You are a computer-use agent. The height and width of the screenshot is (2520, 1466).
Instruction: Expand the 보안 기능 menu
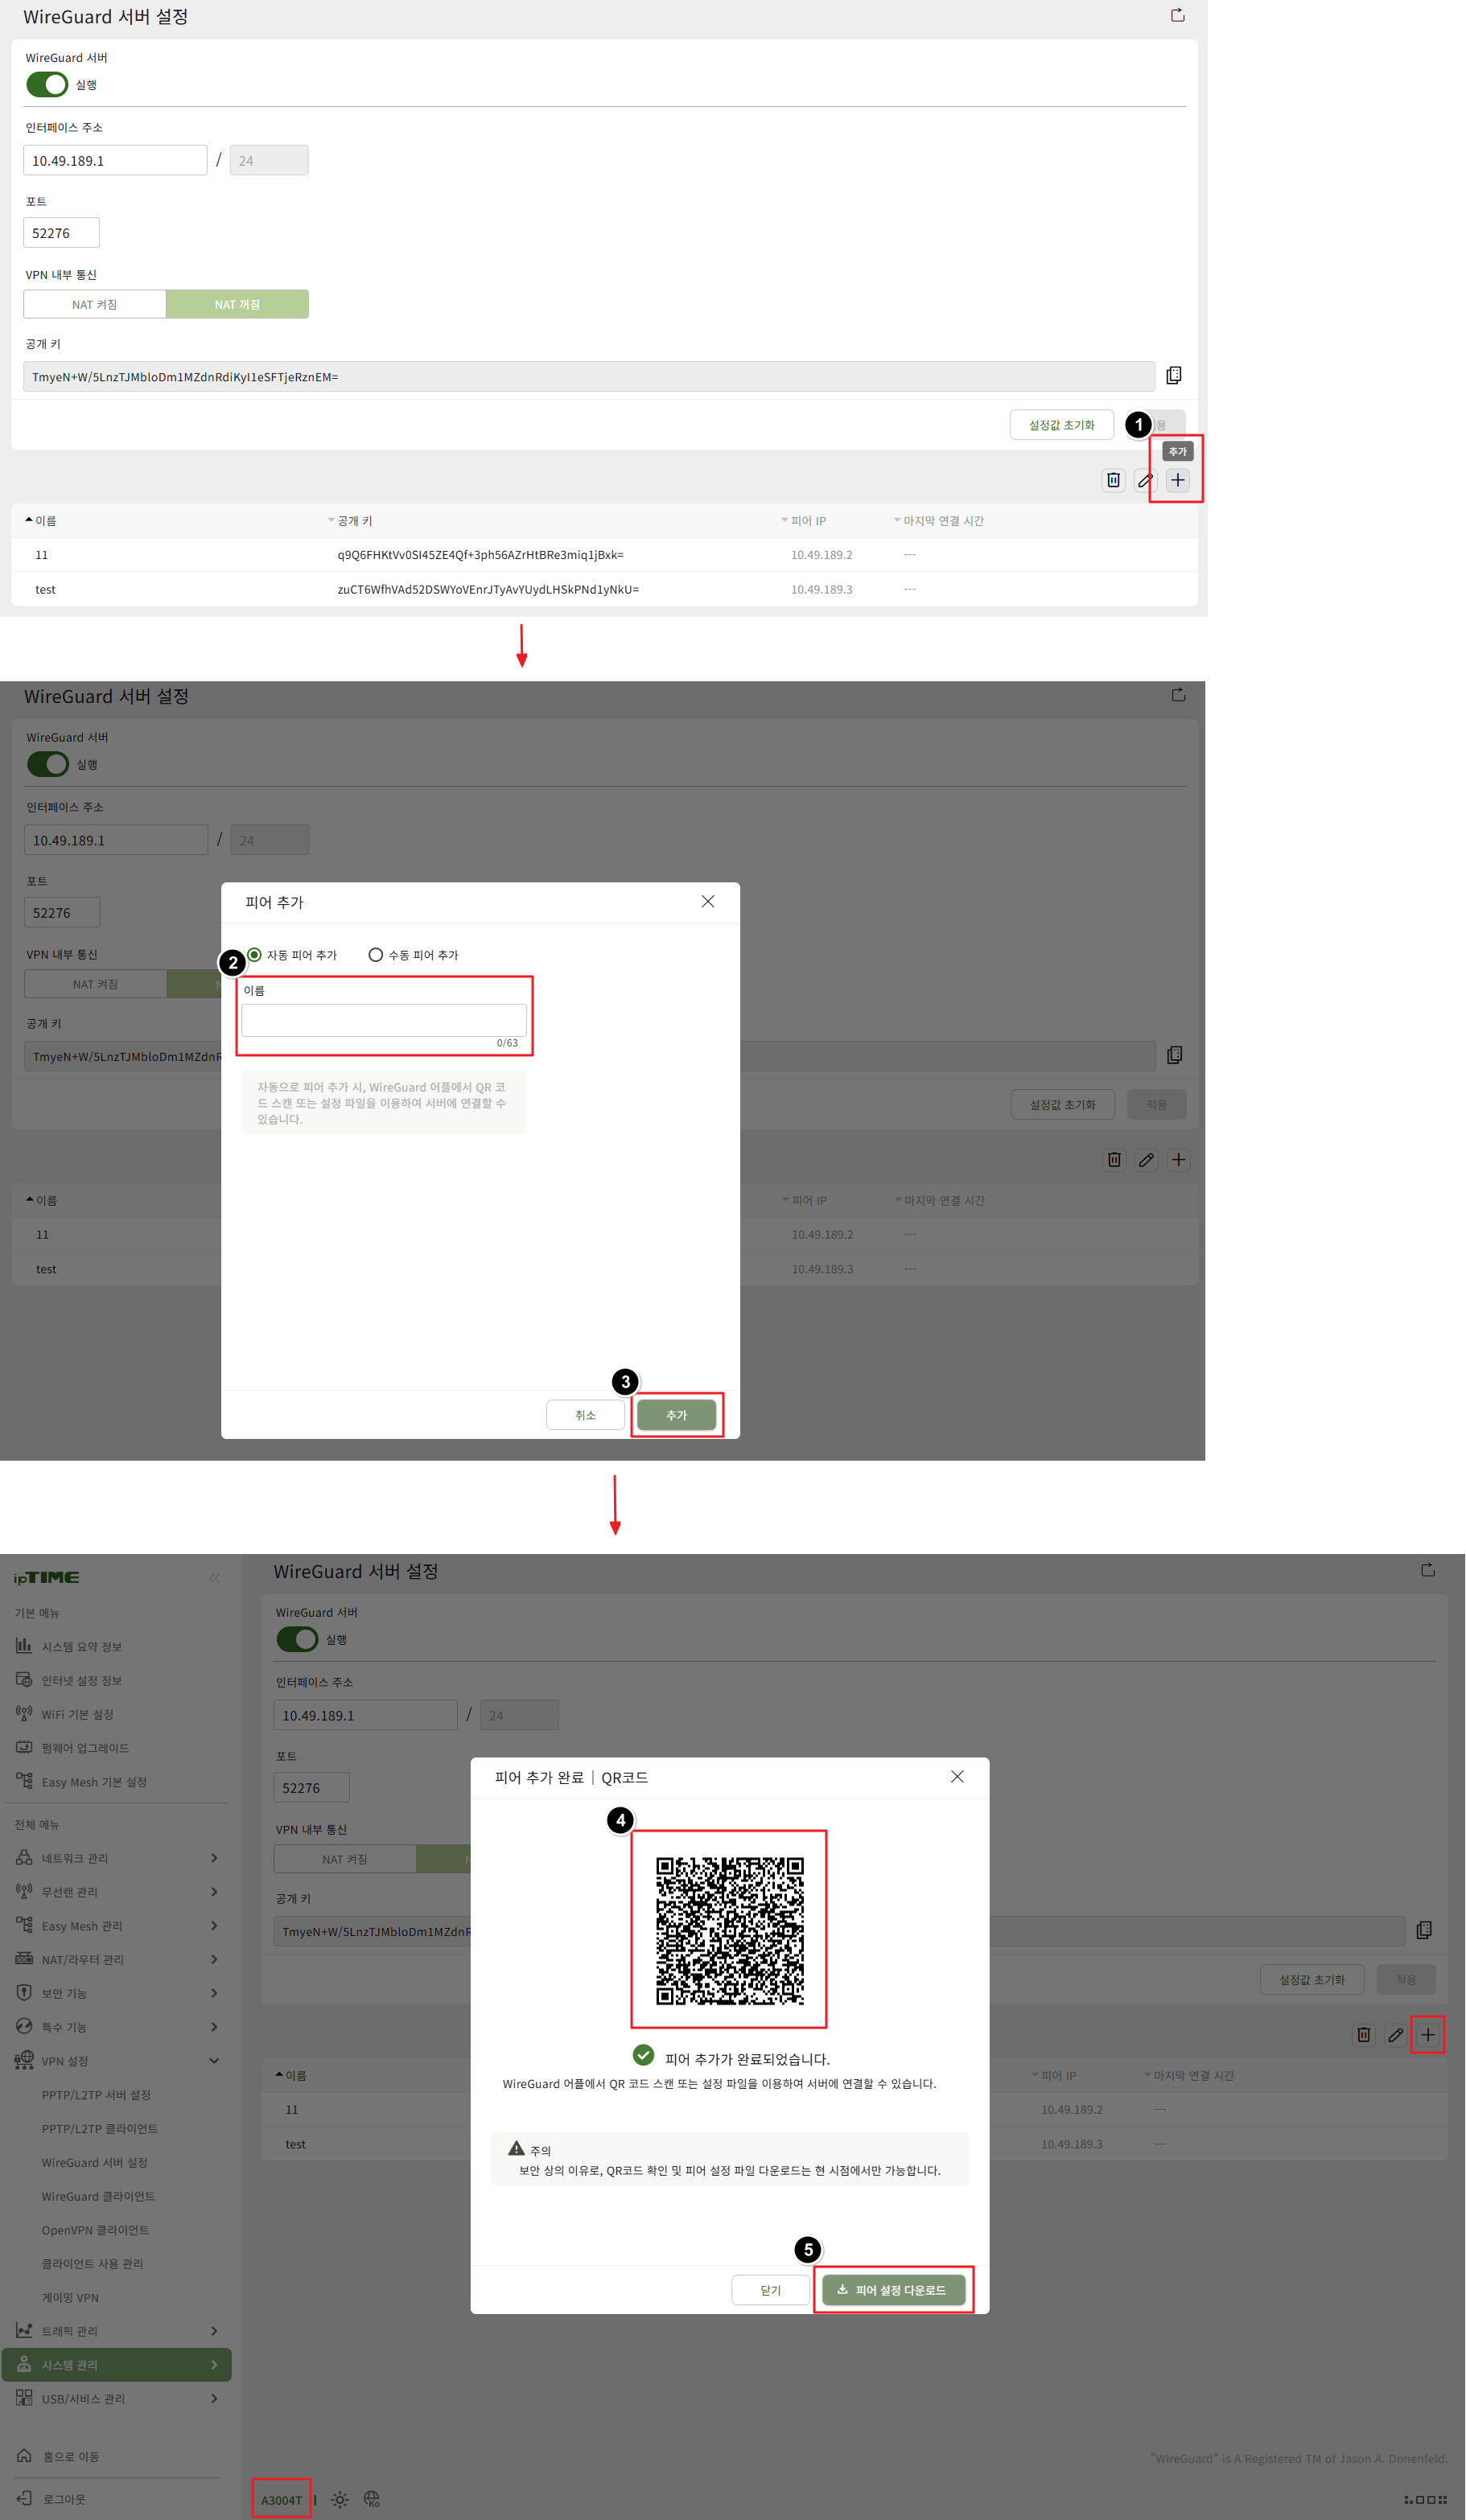pos(117,1993)
